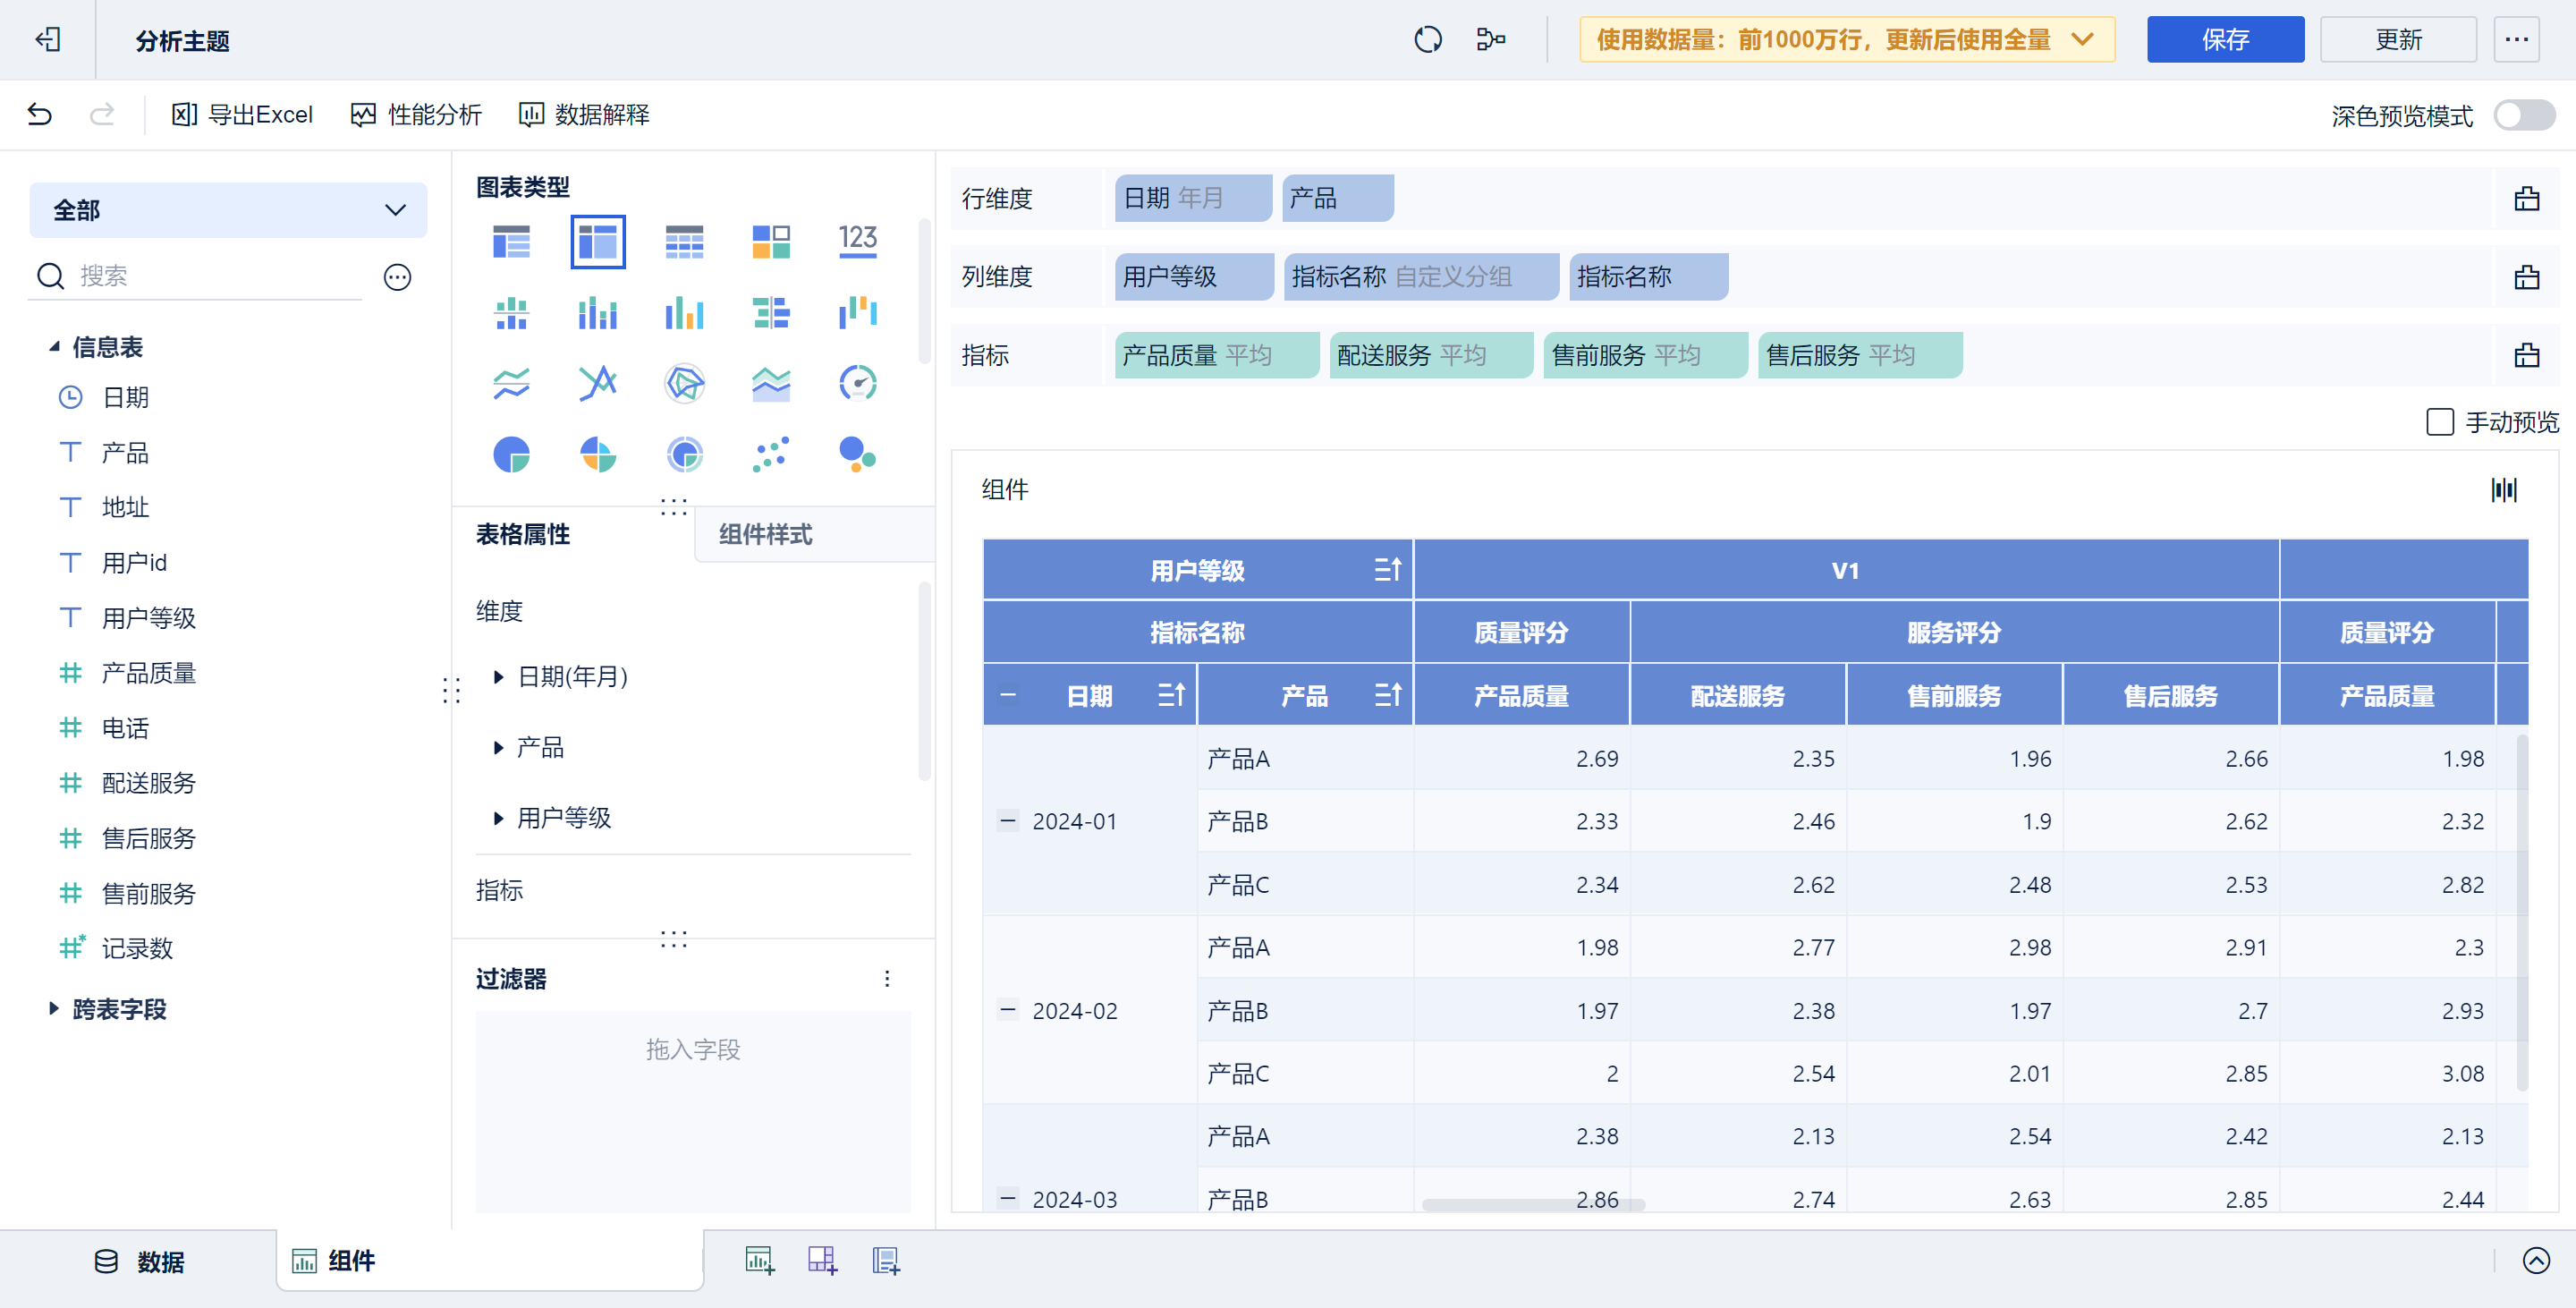Select the KPI number card chart type
The width and height of the screenshot is (2576, 1308).
coord(857,240)
